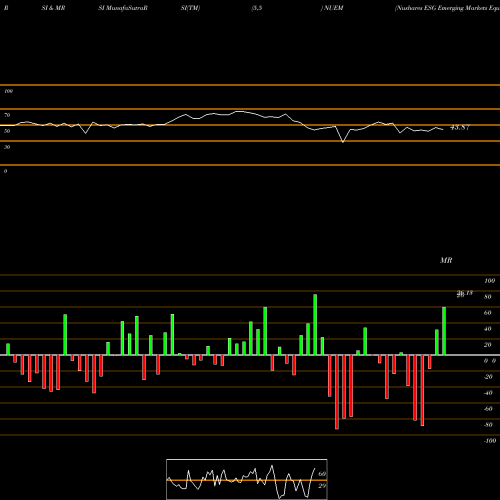
Task: Click the 'Nushares ESG Emerging Markets' title text
Action: pos(447,8)
